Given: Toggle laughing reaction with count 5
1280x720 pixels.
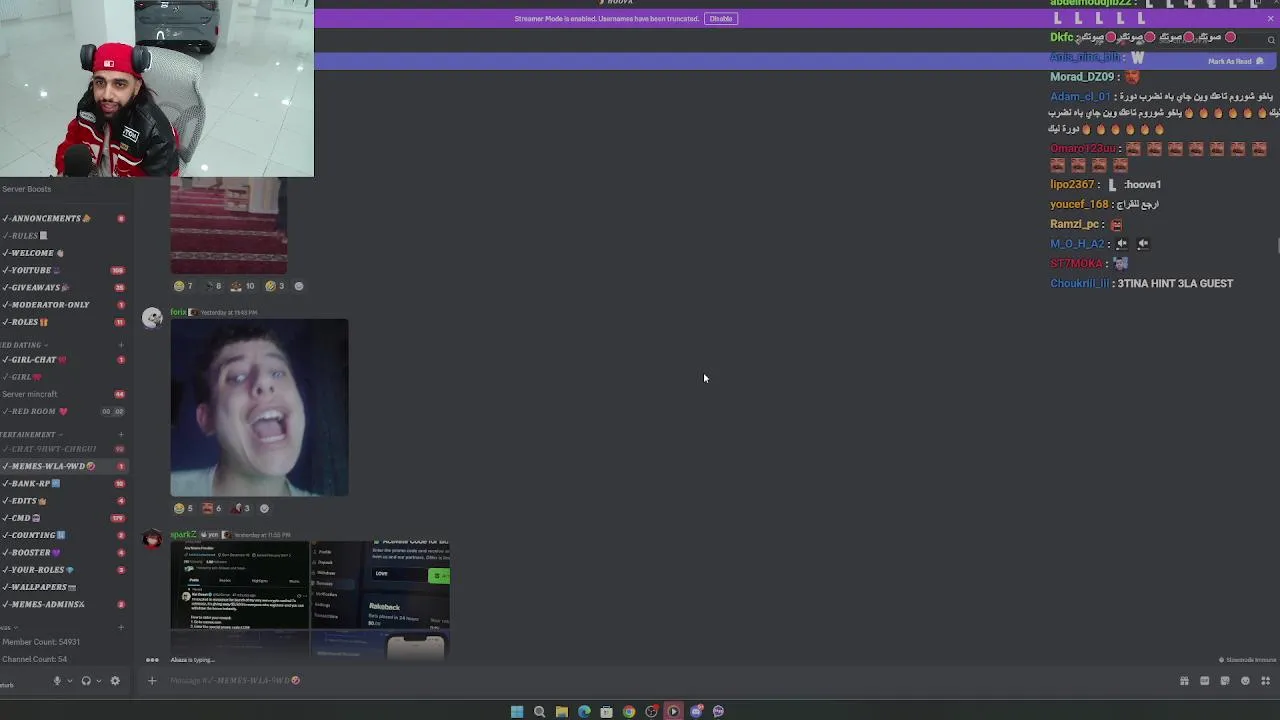Looking at the screenshot, I should coord(183,508).
